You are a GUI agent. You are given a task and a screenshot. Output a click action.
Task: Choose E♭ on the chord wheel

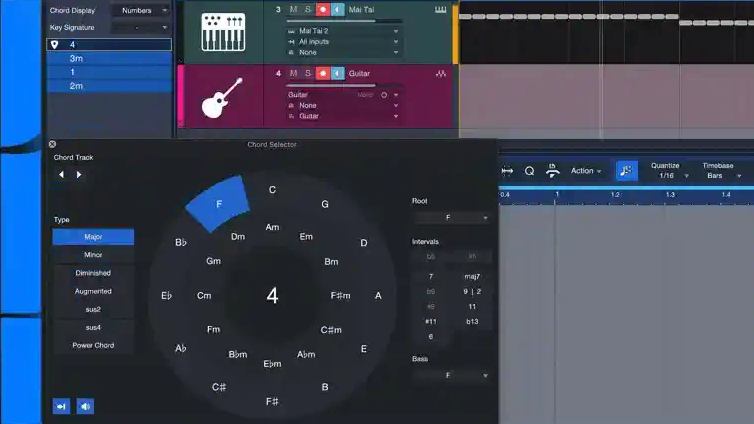(x=166, y=296)
